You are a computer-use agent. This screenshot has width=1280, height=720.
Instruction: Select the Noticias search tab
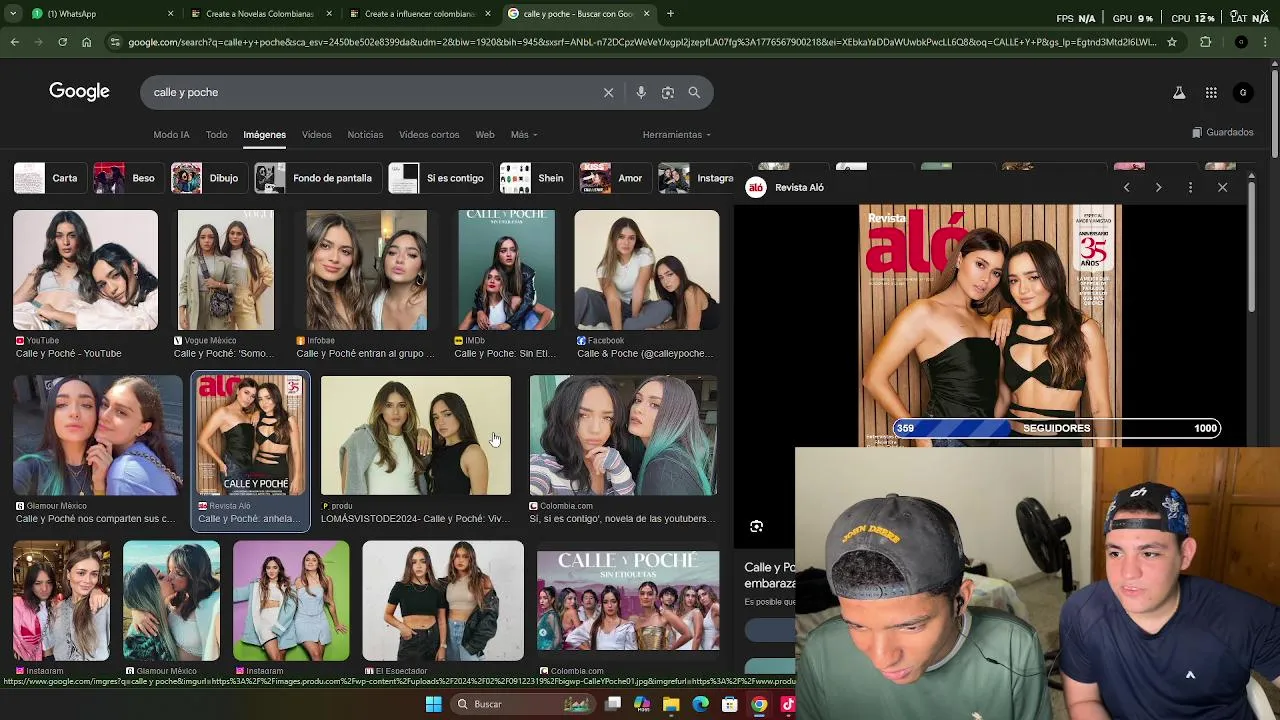pyautogui.click(x=365, y=134)
